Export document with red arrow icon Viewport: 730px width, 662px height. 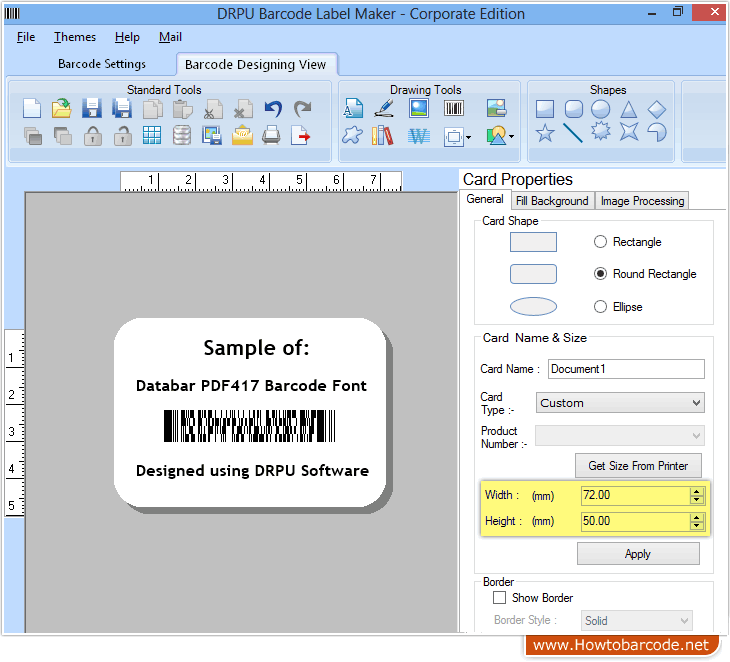tap(301, 135)
